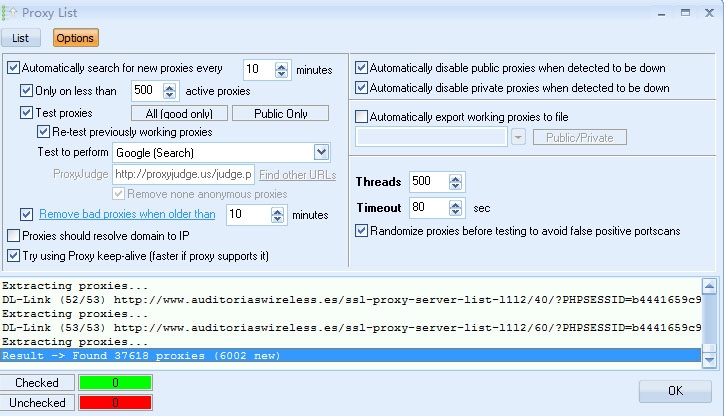Screen dimensions: 724x416
Task: Click the Timeout value field
Action: point(428,207)
